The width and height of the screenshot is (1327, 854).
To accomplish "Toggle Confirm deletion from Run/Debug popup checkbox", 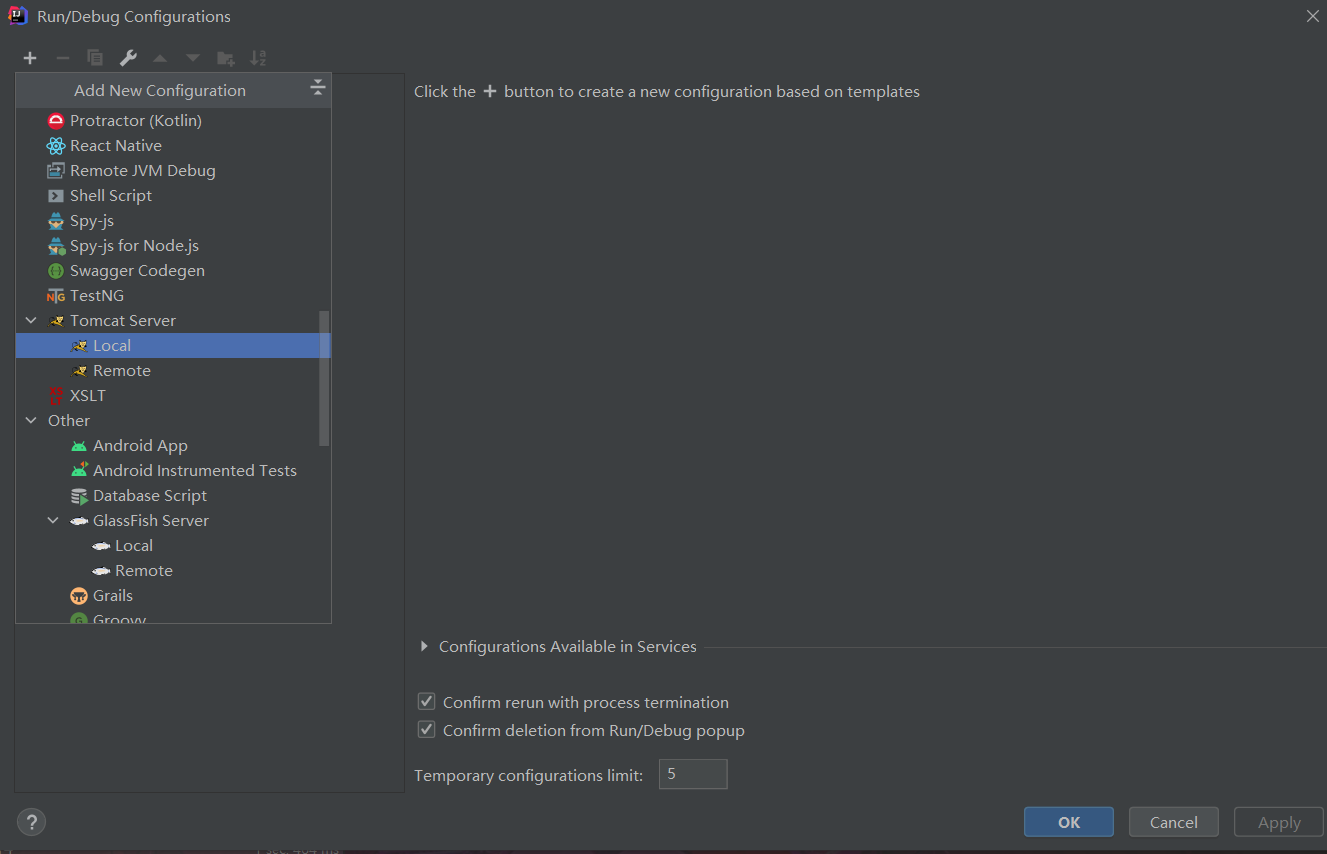I will tap(427, 730).
